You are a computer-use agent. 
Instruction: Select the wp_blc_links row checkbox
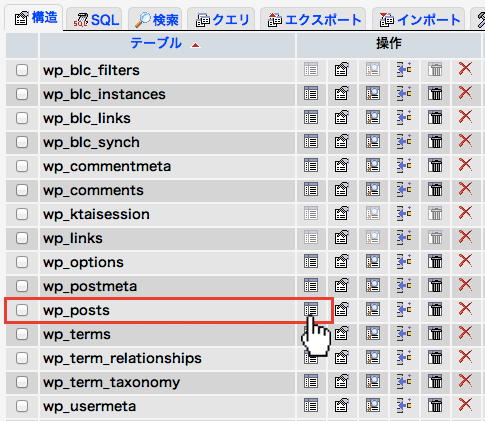coord(22,118)
